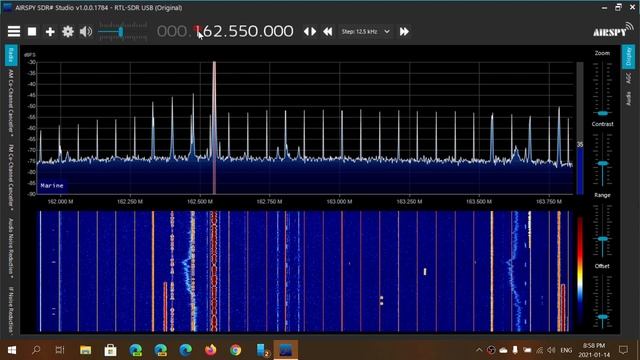Open the first Edge icon next to the Store
The width and height of the screenshot is (640, 360).
click(x=136, y=350)
